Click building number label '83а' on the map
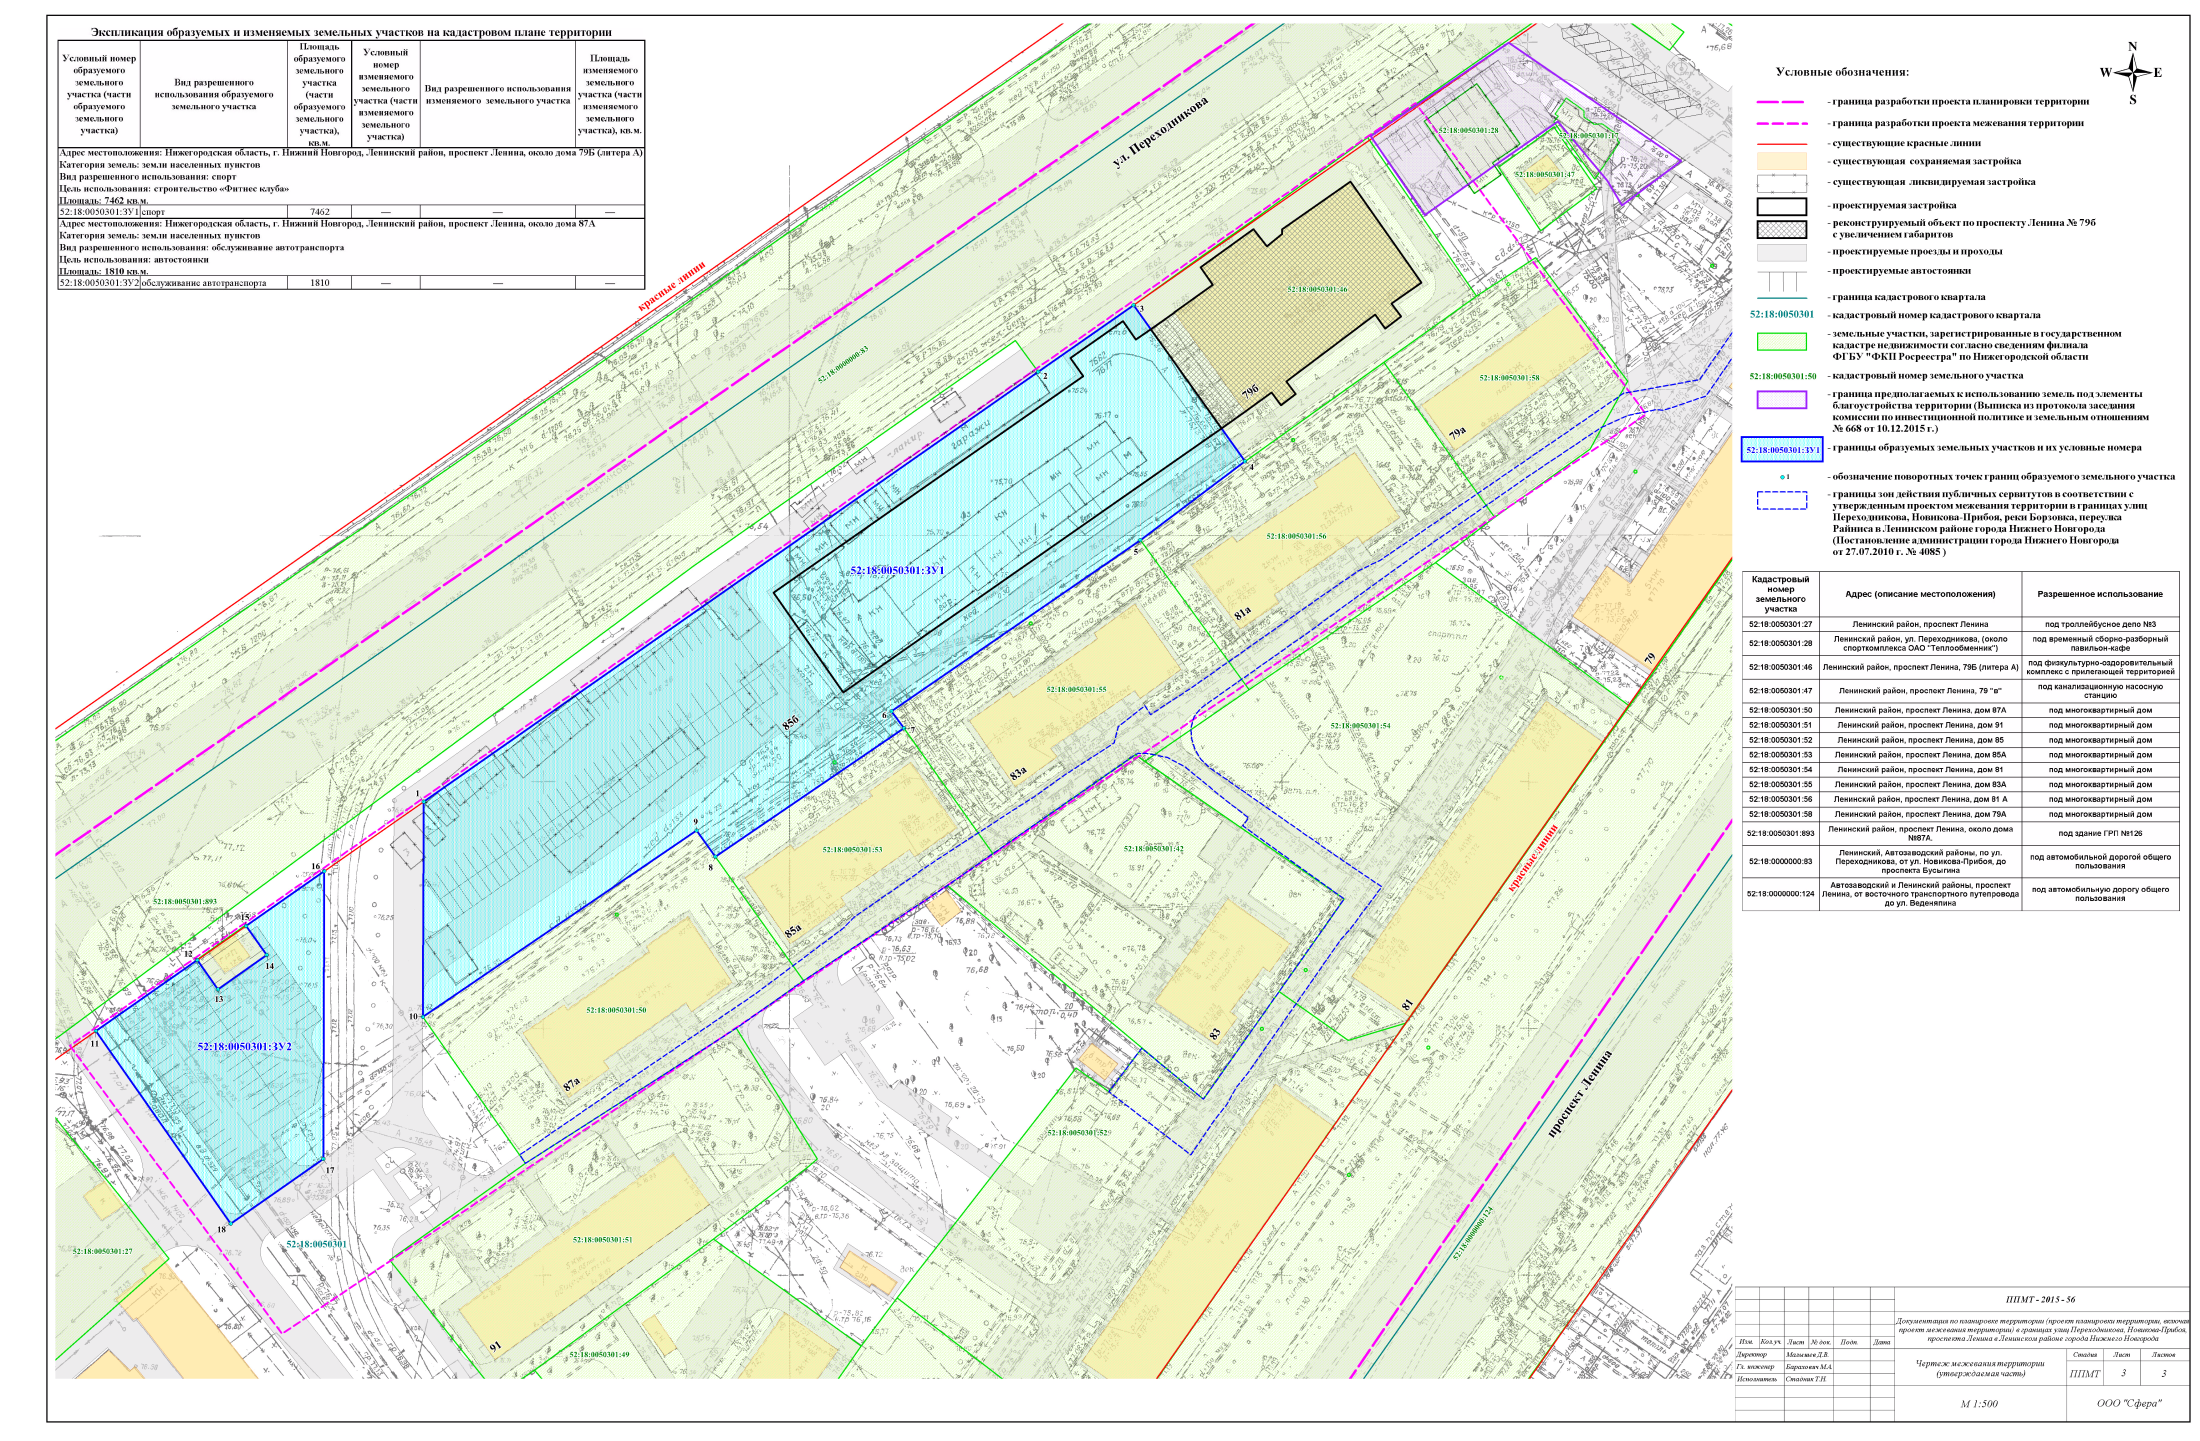The image size is (2200, 1441). point(1018,773)
